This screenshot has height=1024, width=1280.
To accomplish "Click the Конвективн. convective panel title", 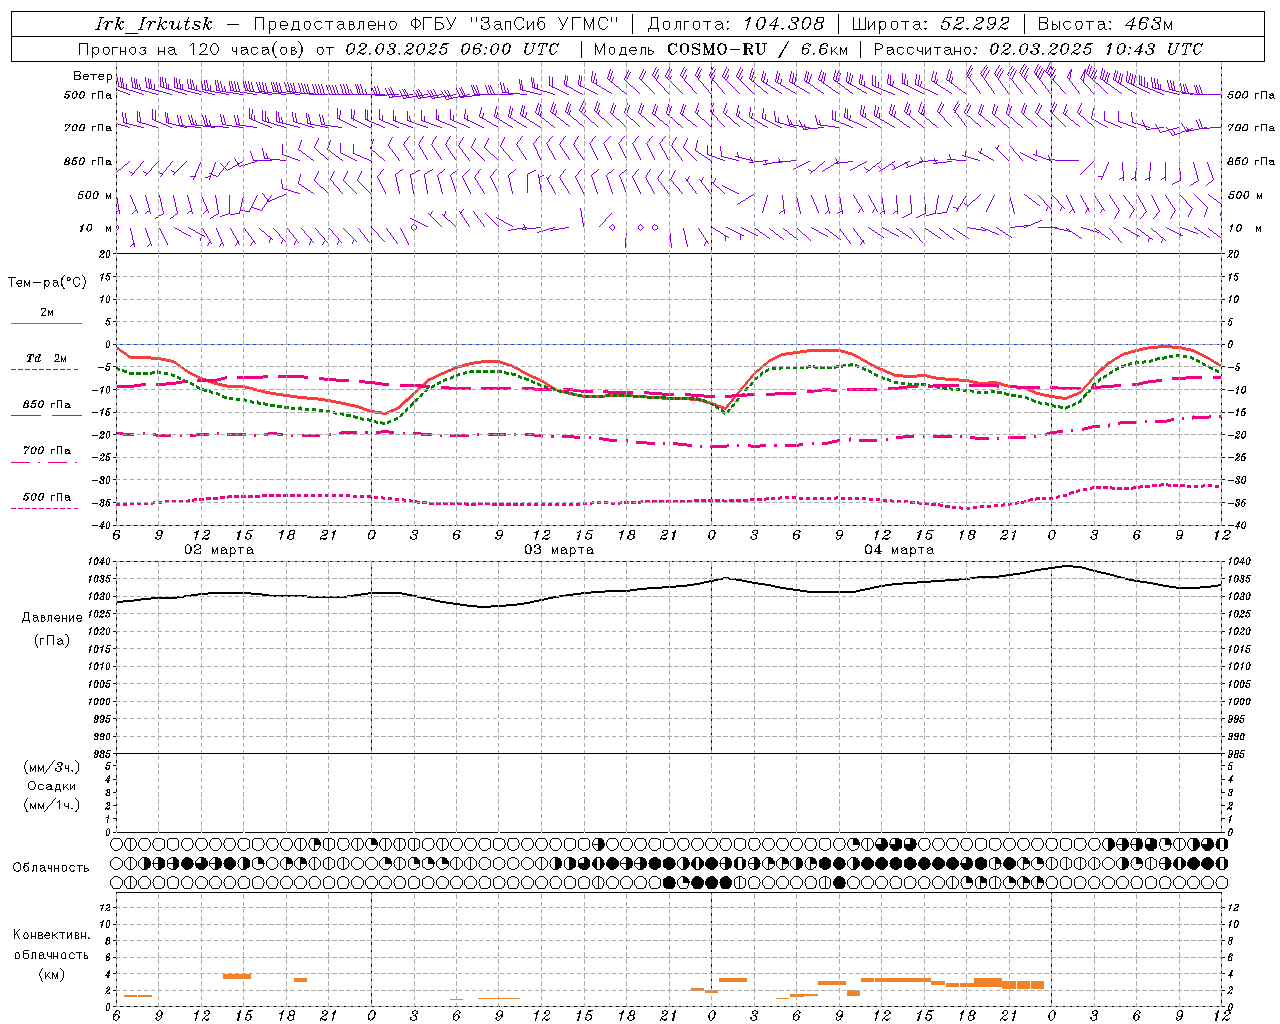I will tap(51, 935).
